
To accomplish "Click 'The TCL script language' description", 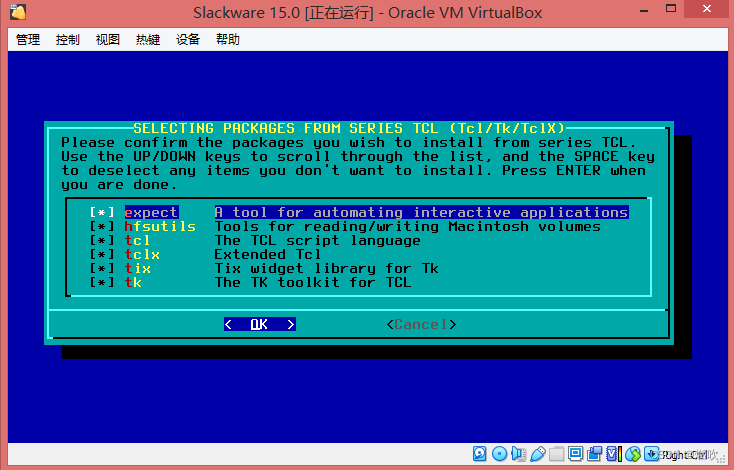I will pos(317,241).
